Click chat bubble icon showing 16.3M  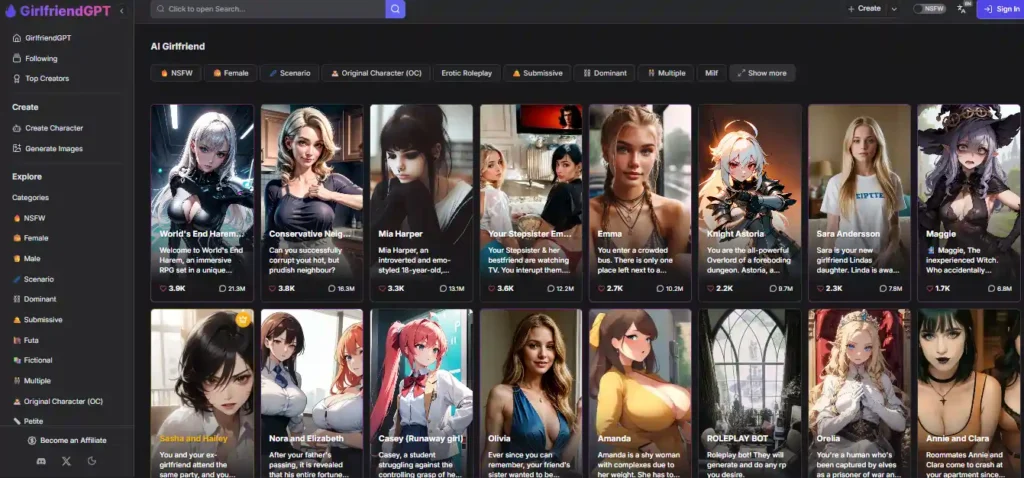point(332,288)
